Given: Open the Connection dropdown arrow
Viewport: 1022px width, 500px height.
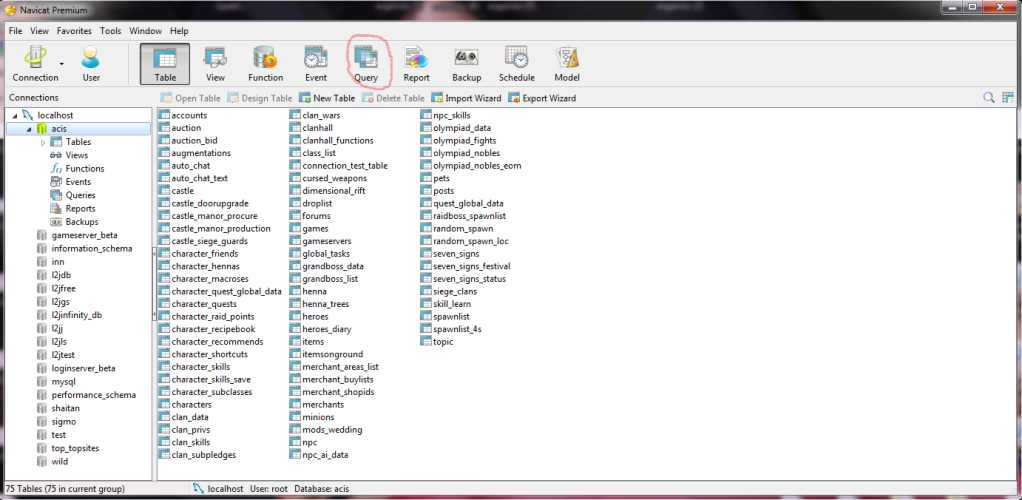Looking at the screenshot, I should click(63, 63).
